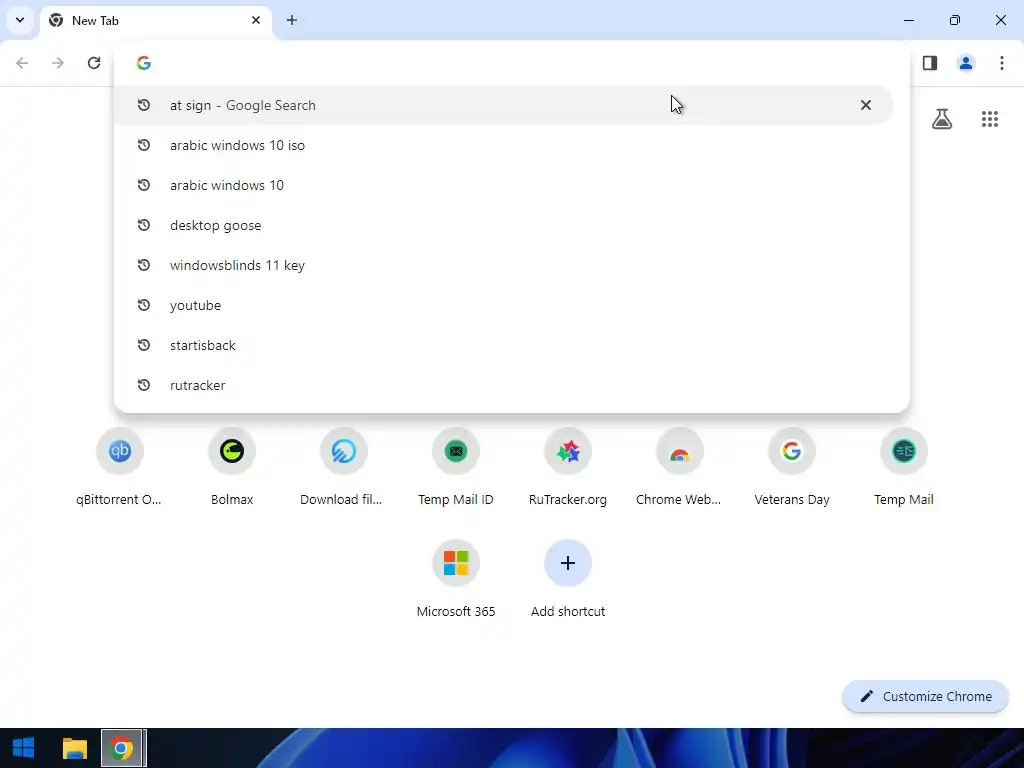The height and width of the screenshot is (768, 1024).
Task: Open the Chrome side panel
Action: tap(930, 63)
